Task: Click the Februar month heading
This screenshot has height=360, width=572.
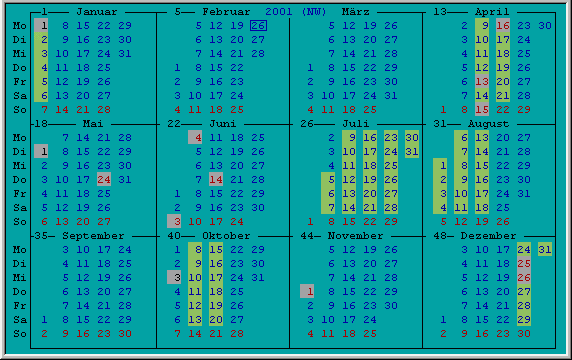Action: click(x=227, y=12)
